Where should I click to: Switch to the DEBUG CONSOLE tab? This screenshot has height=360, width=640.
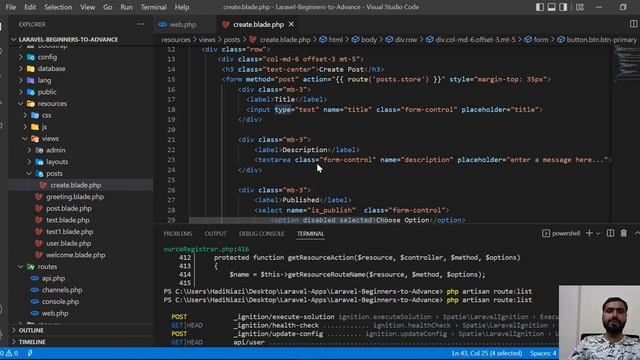coord(262,234)
